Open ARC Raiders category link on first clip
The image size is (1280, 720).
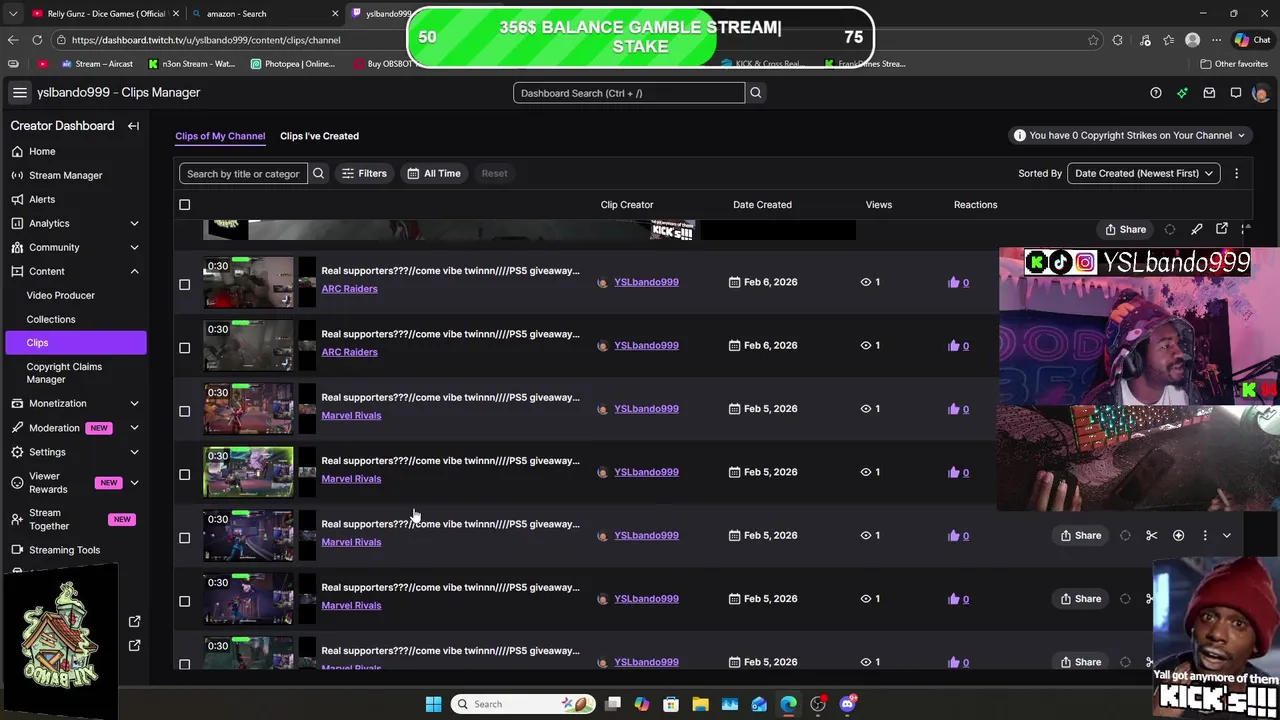(349, 289)
